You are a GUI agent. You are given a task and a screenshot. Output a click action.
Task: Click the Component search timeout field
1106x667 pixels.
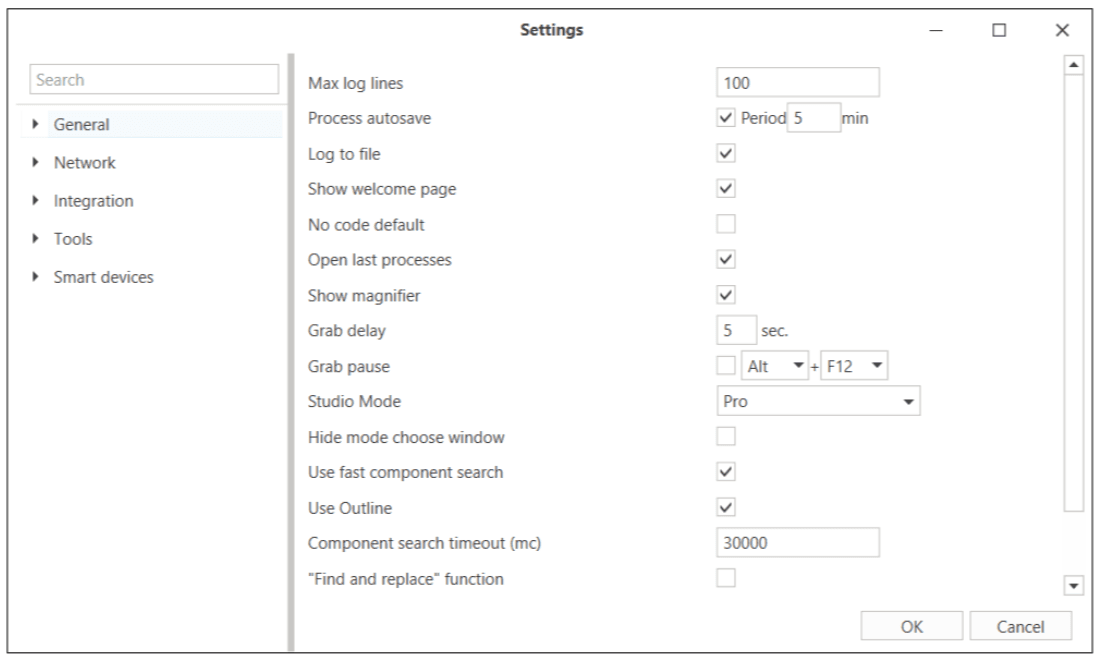click(798, 542)
